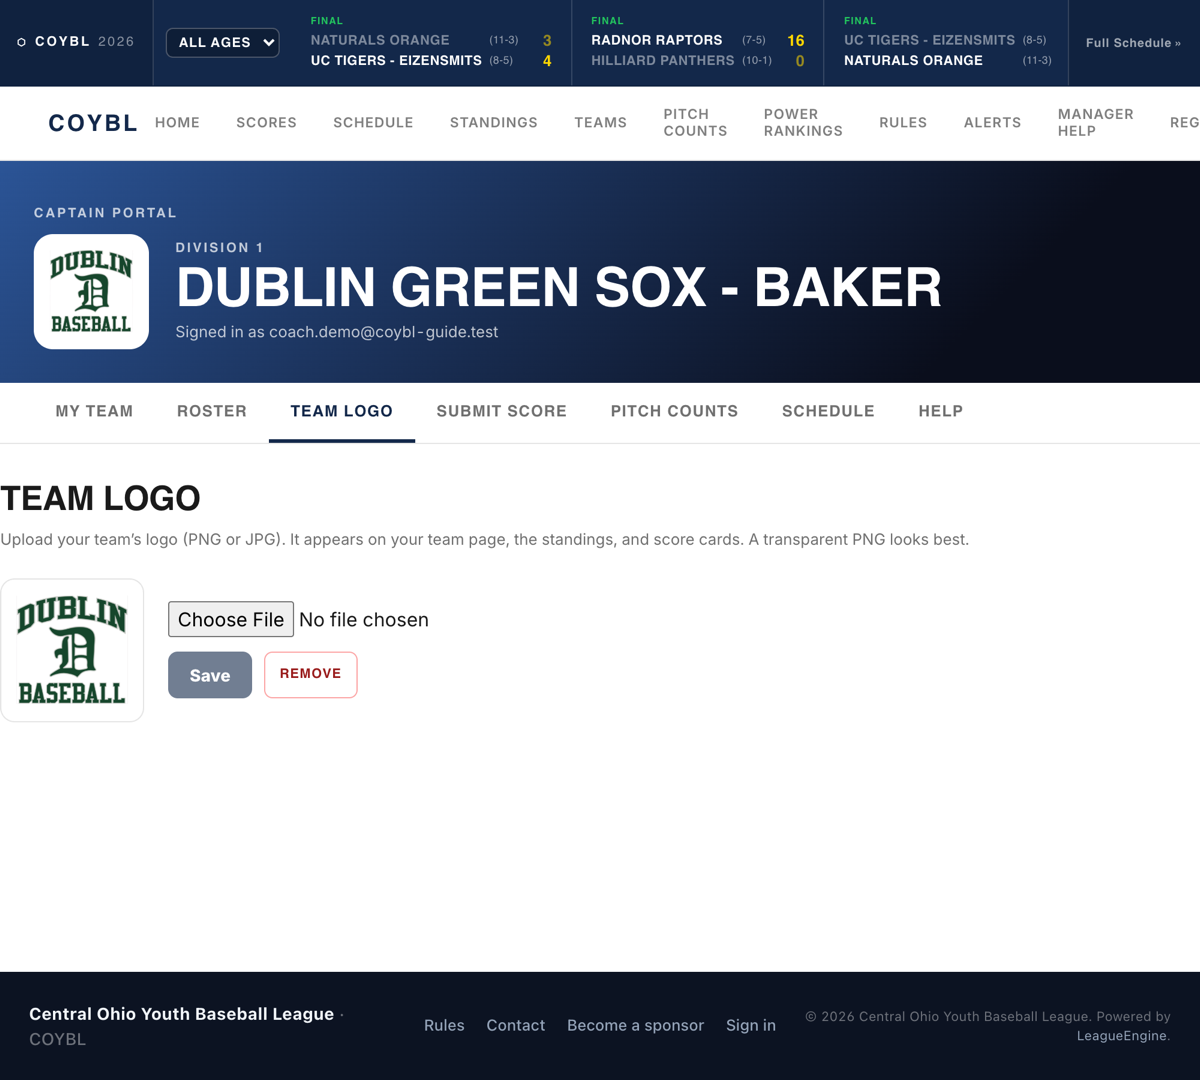Click the TEAM LOGO page heading
Image resolution: width=1200 pixels, height=1080 pixels.
[x=100, y=498]
